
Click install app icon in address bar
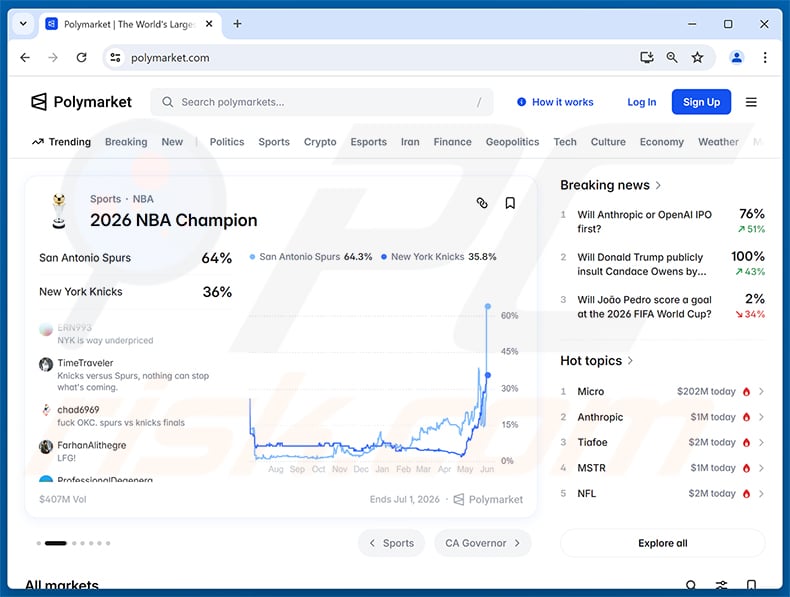pyautogui.click(x=647, y=57)
